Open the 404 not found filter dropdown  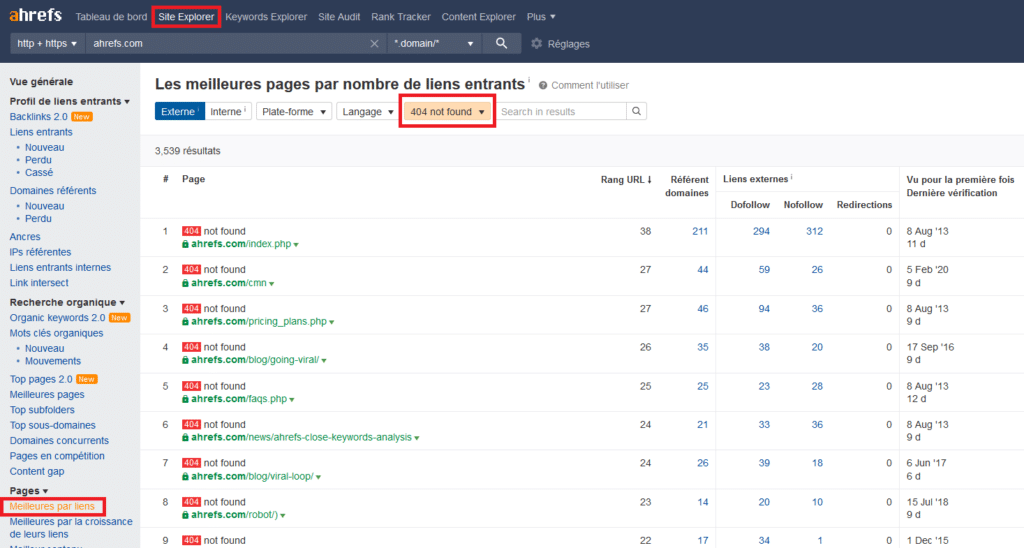tap(447, 112)
